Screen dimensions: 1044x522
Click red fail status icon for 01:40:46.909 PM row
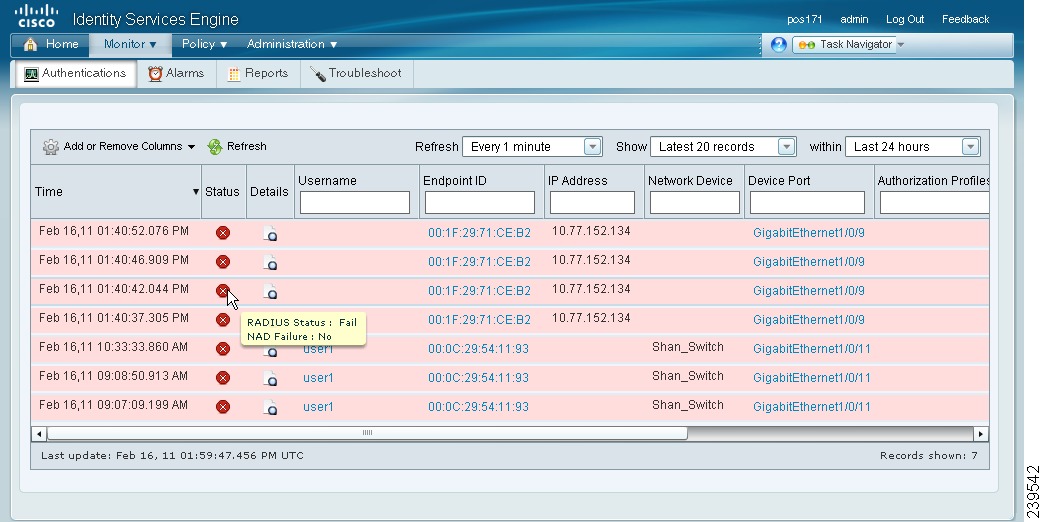tap(223, 262)
